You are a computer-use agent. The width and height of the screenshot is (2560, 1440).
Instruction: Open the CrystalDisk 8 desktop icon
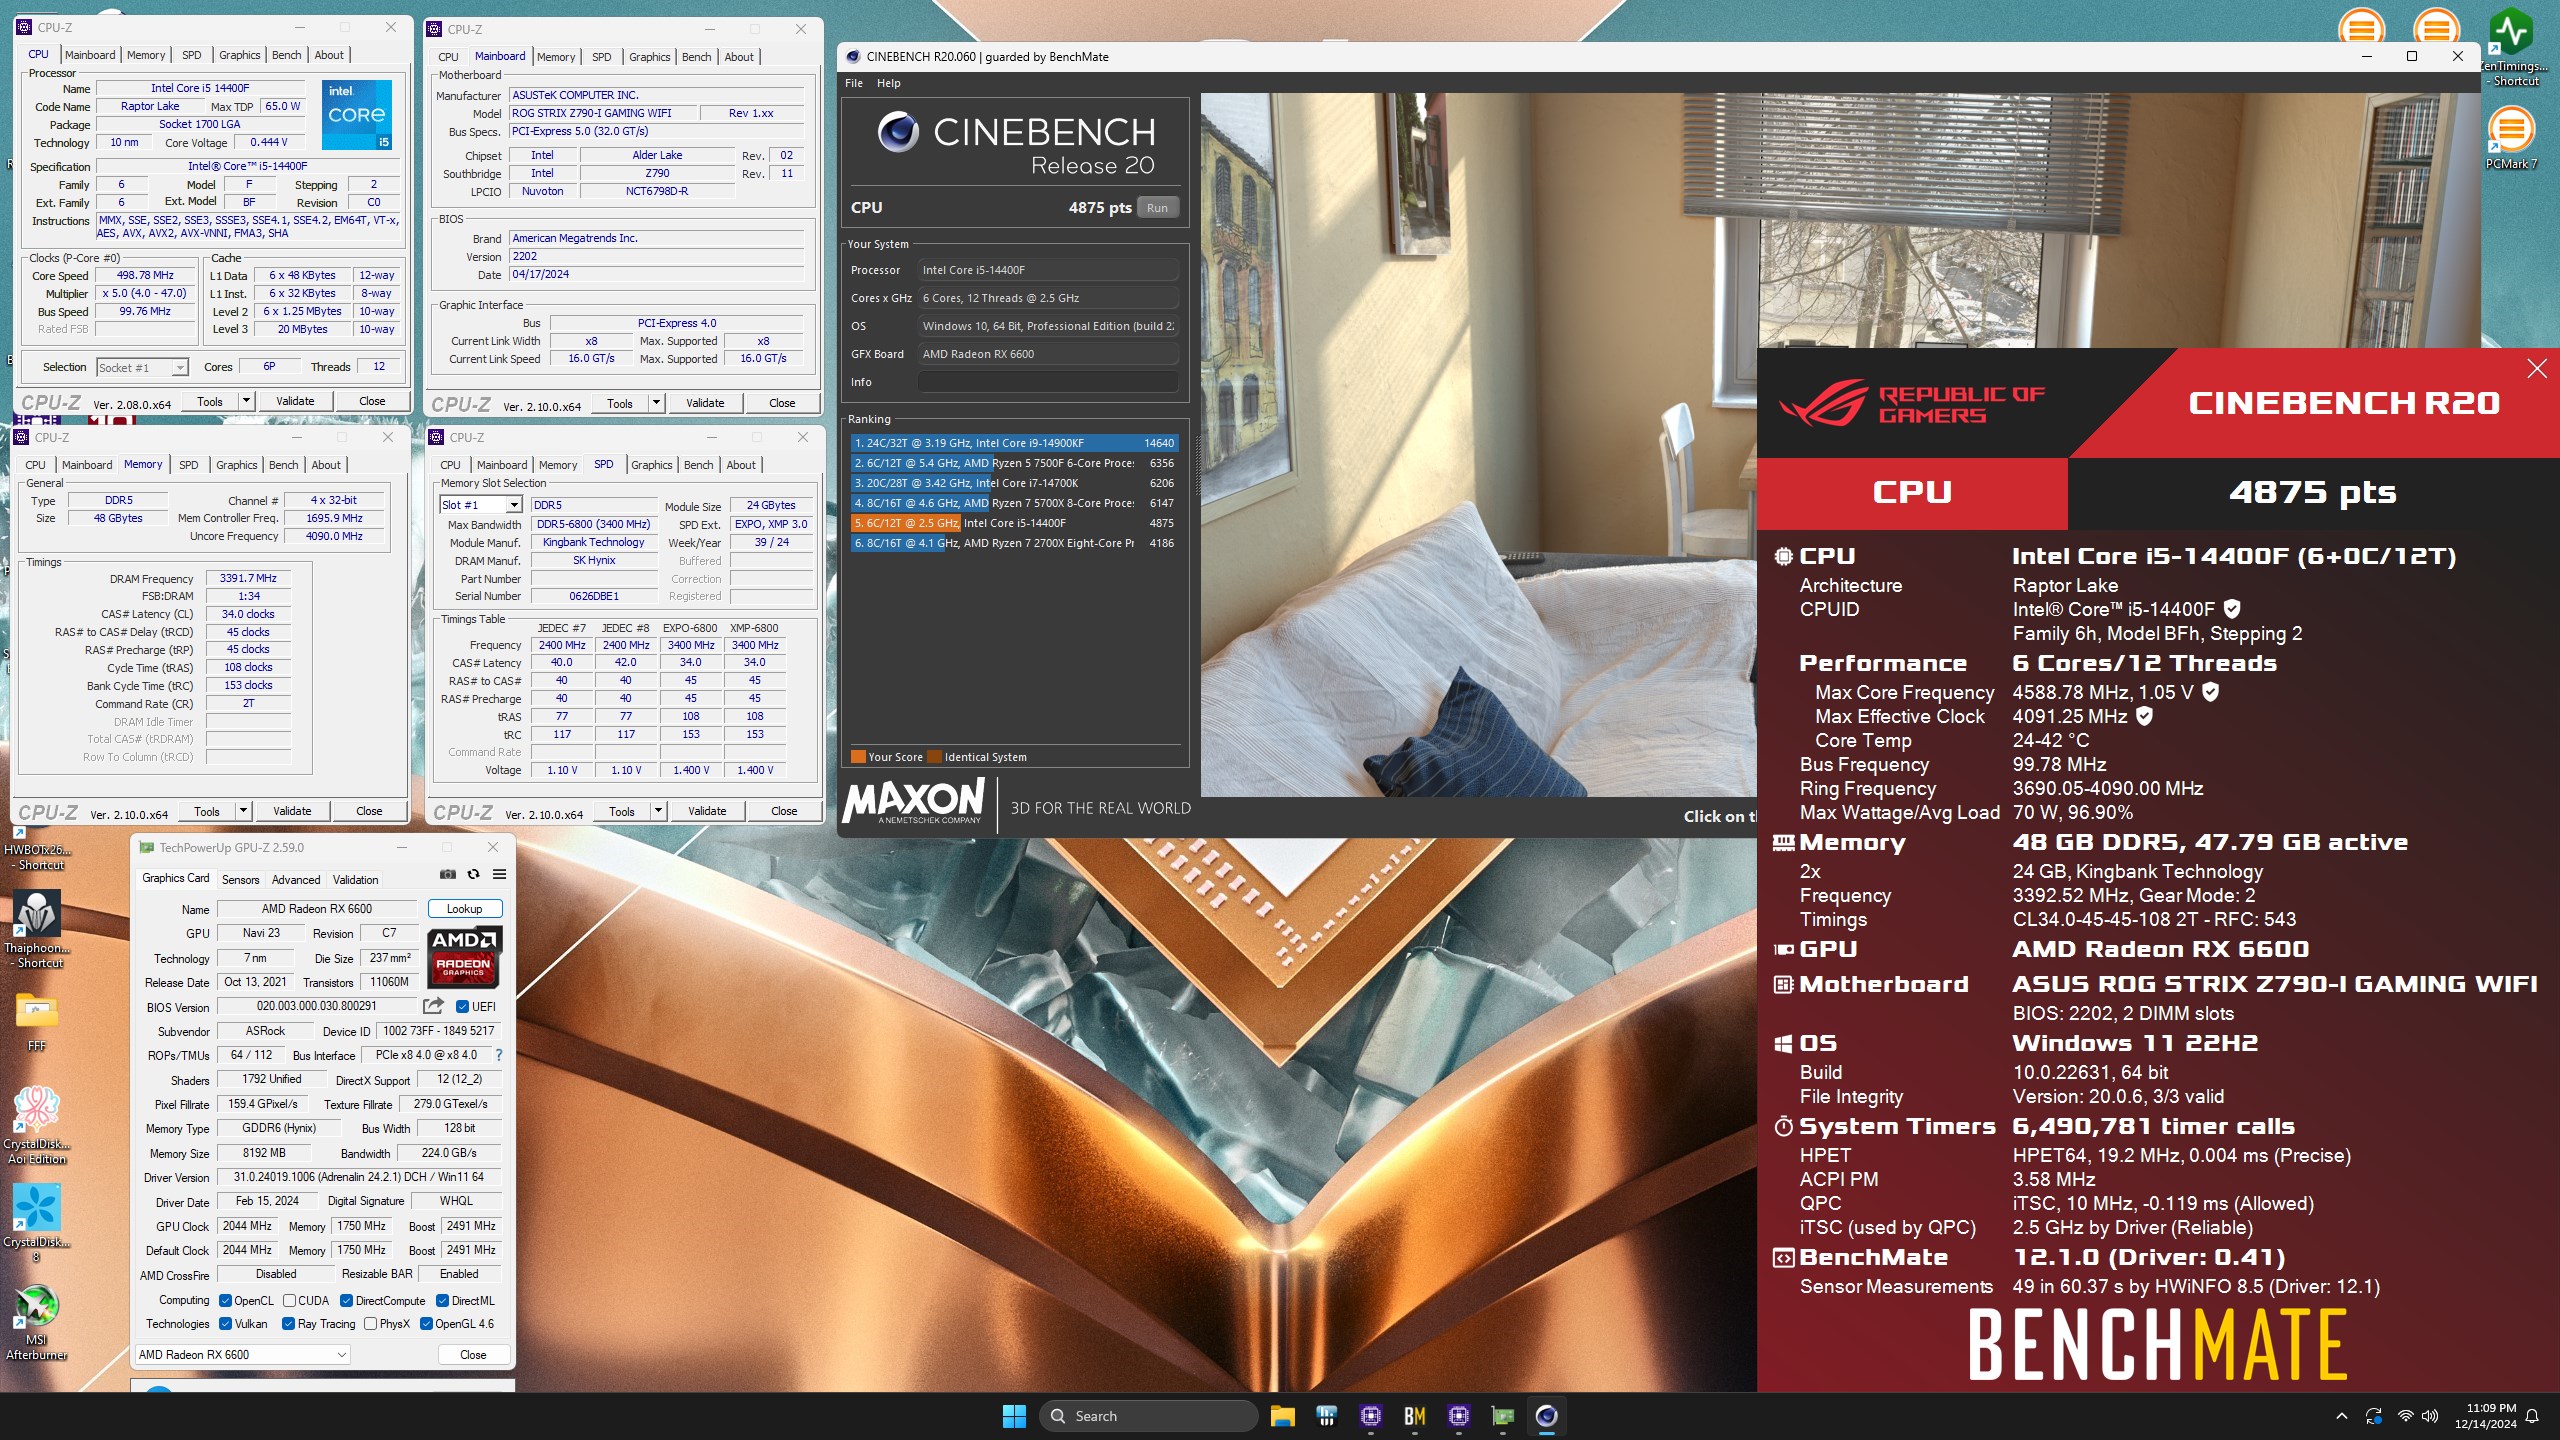pos(37,1223)
